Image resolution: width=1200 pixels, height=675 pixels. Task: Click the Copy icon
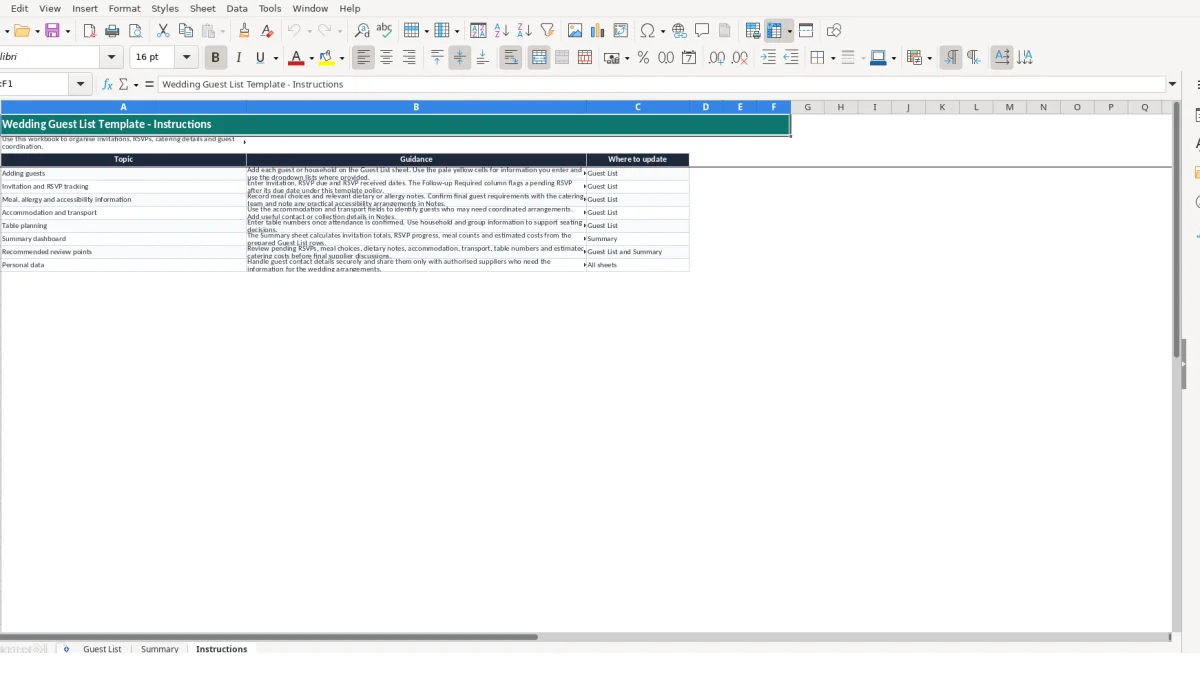point(185,31)
